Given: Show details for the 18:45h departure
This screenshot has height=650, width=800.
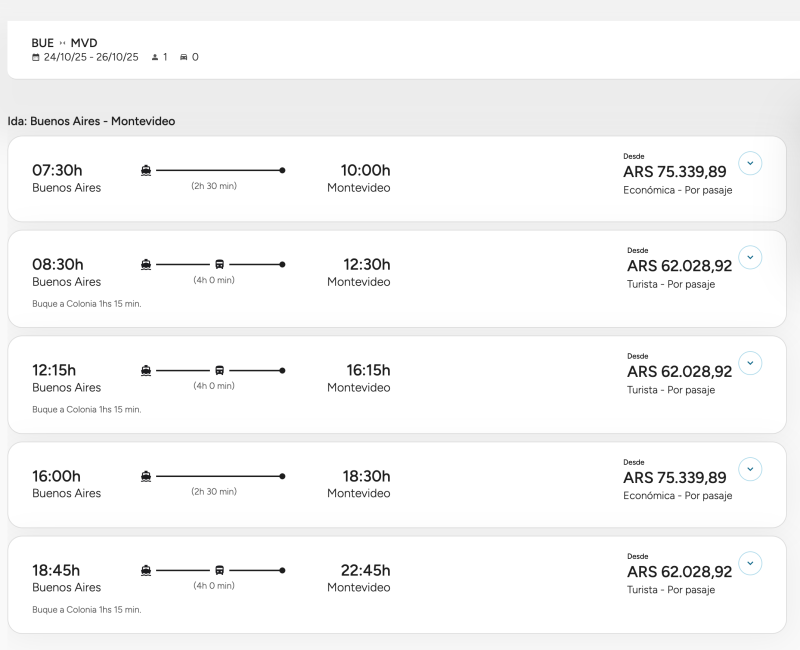Looking at the screenshot, I should tap(750, 563).
